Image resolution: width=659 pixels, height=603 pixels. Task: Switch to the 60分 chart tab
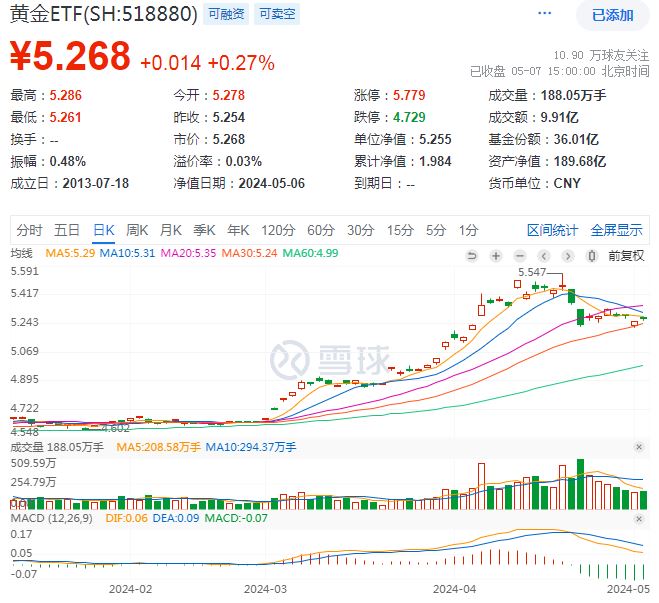click(x=321, y=230)
